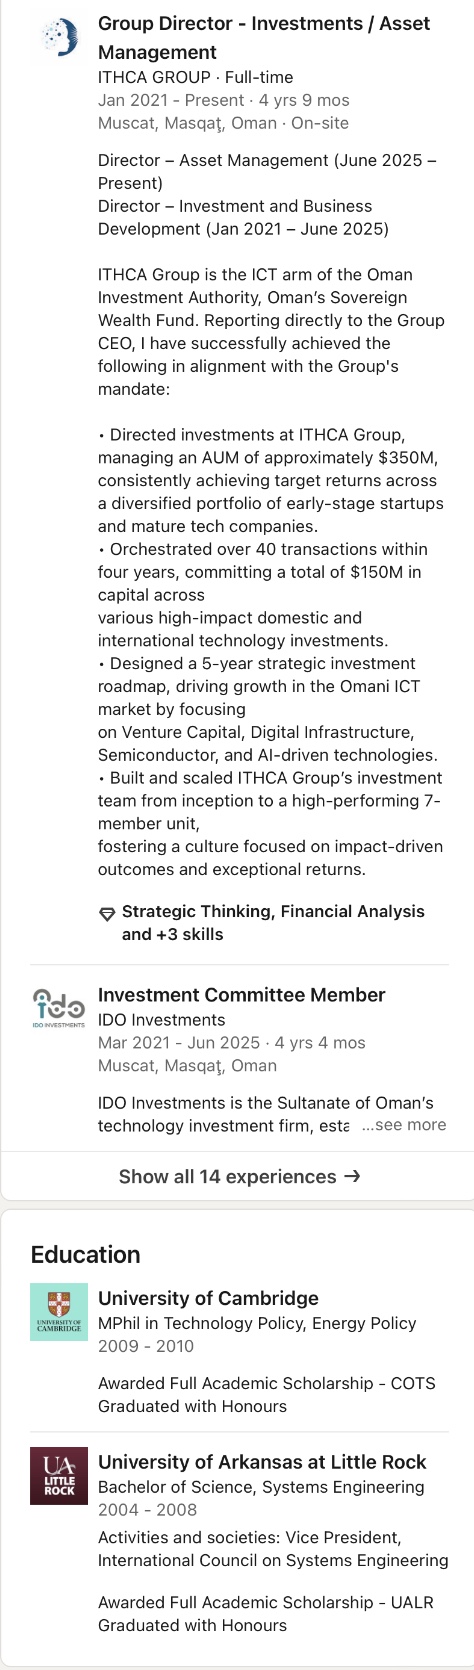Click the MPhil in Technology Policy degree text
This screenshot has height=1670, width=474.
[x=257, y=1323]
